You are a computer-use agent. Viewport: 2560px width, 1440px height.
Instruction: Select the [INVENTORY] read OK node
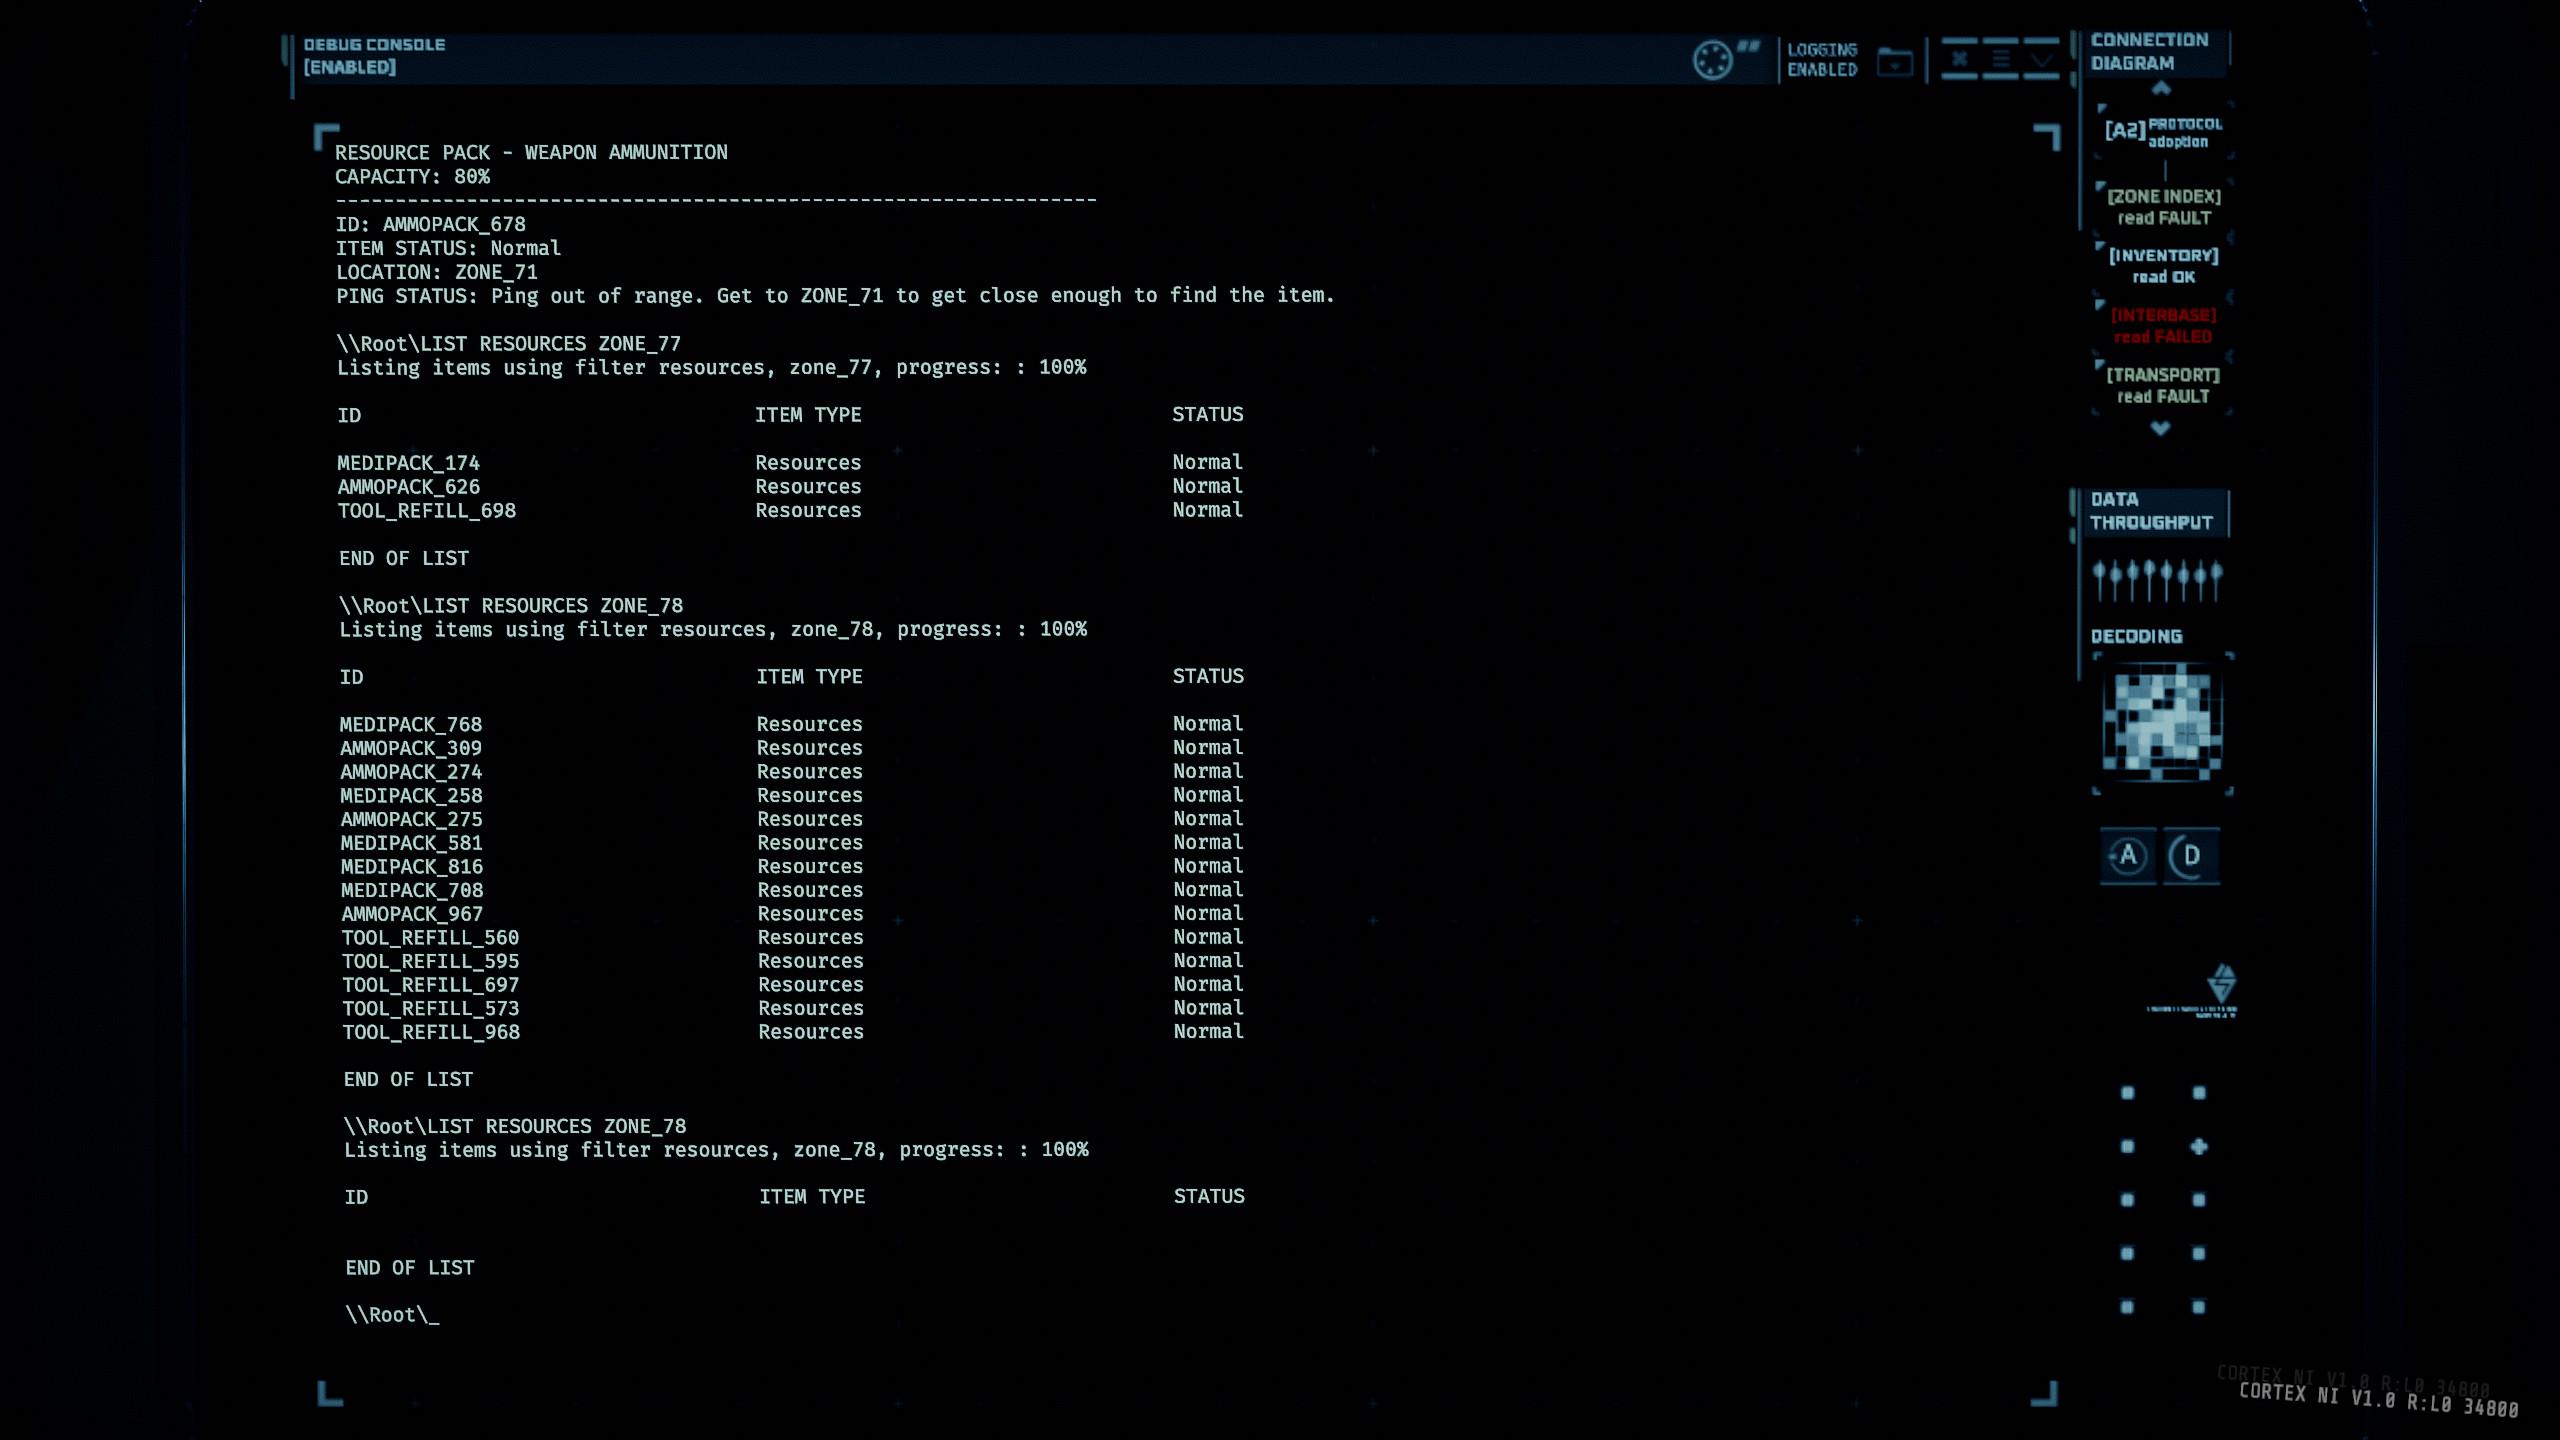pos(2163,266)
